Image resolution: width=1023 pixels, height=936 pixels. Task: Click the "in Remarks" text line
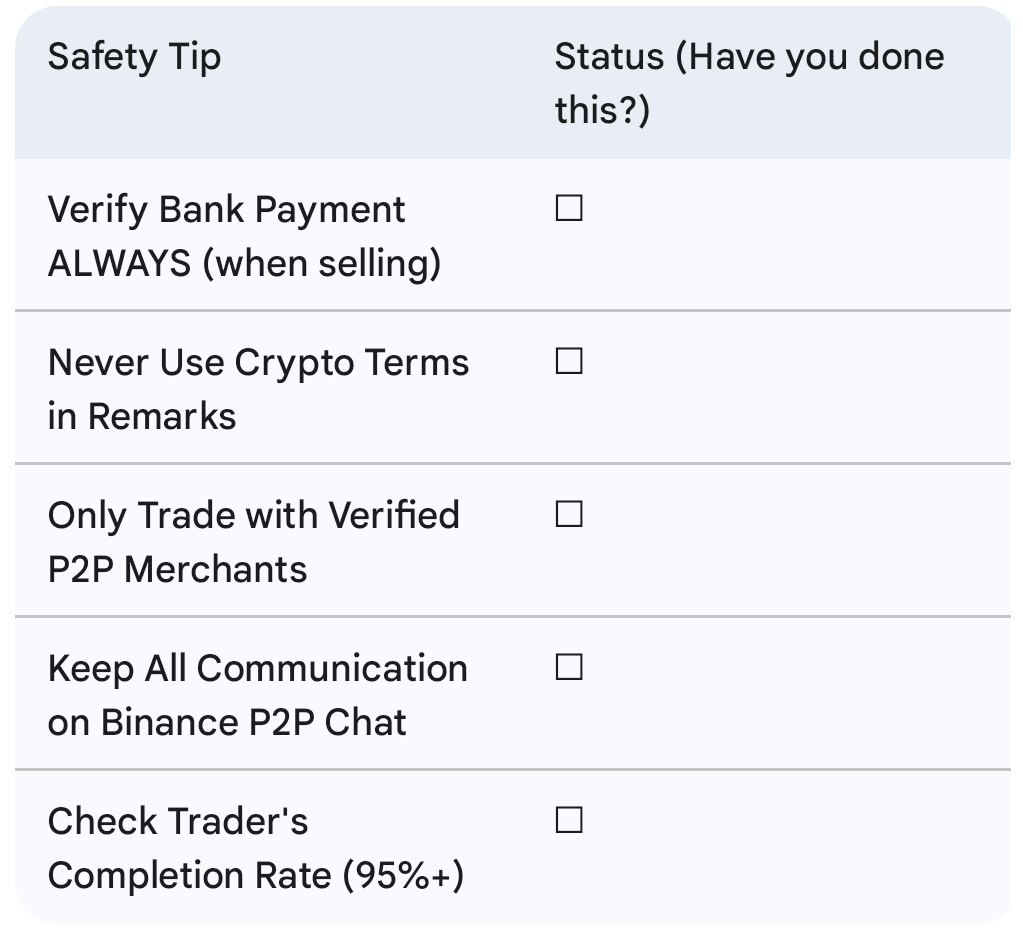141,417
